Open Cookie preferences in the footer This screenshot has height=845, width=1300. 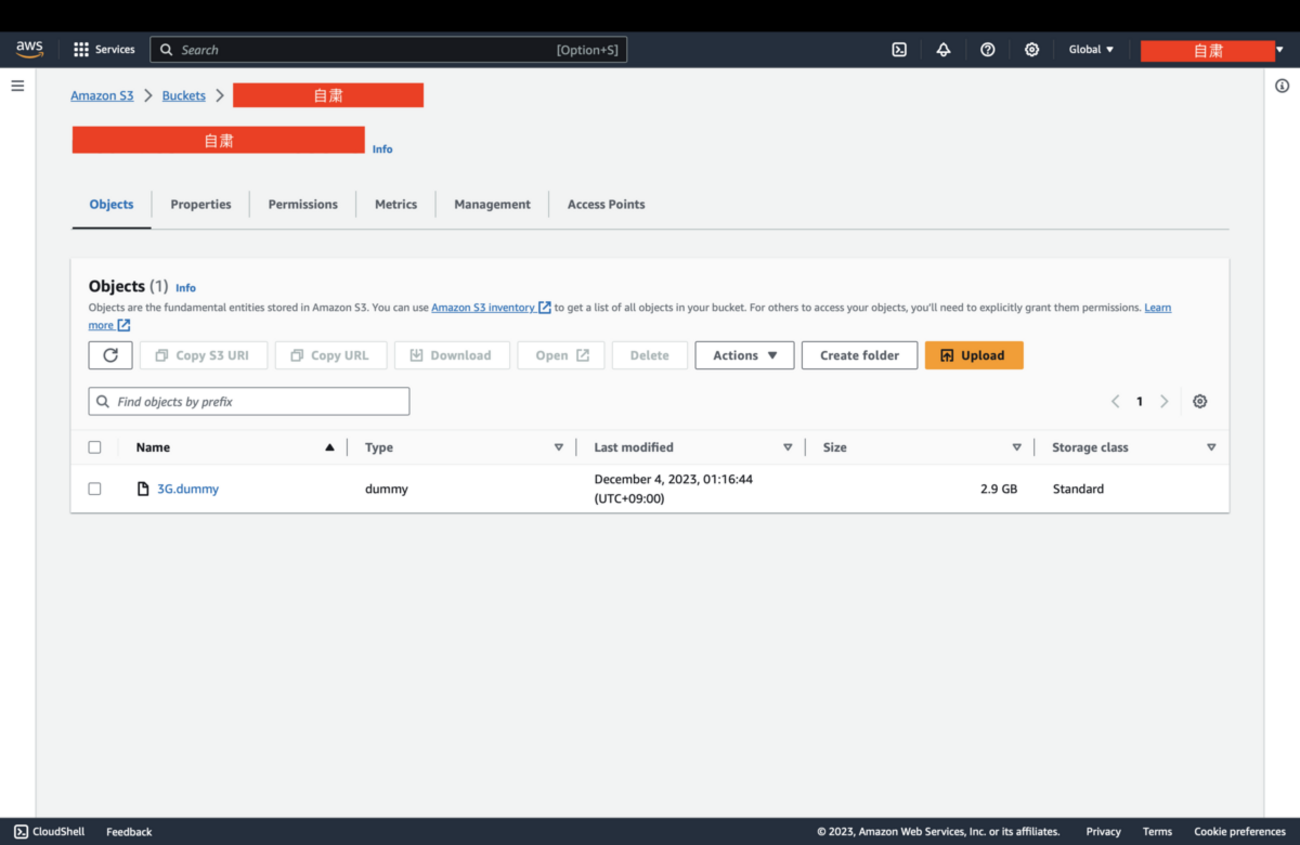[x=1240, y=832]
